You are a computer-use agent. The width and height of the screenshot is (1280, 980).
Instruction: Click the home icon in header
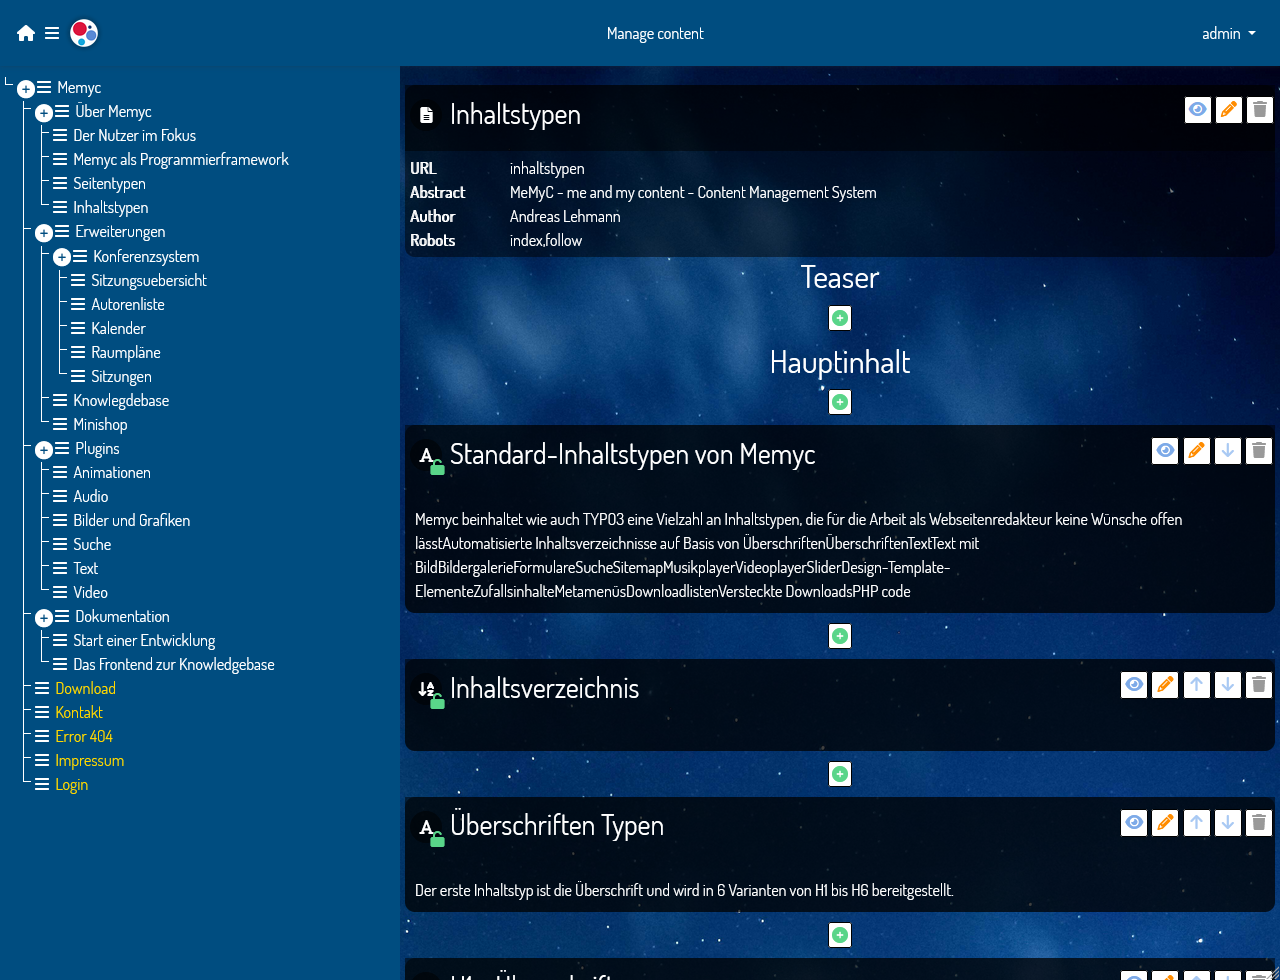click(26, 33)
